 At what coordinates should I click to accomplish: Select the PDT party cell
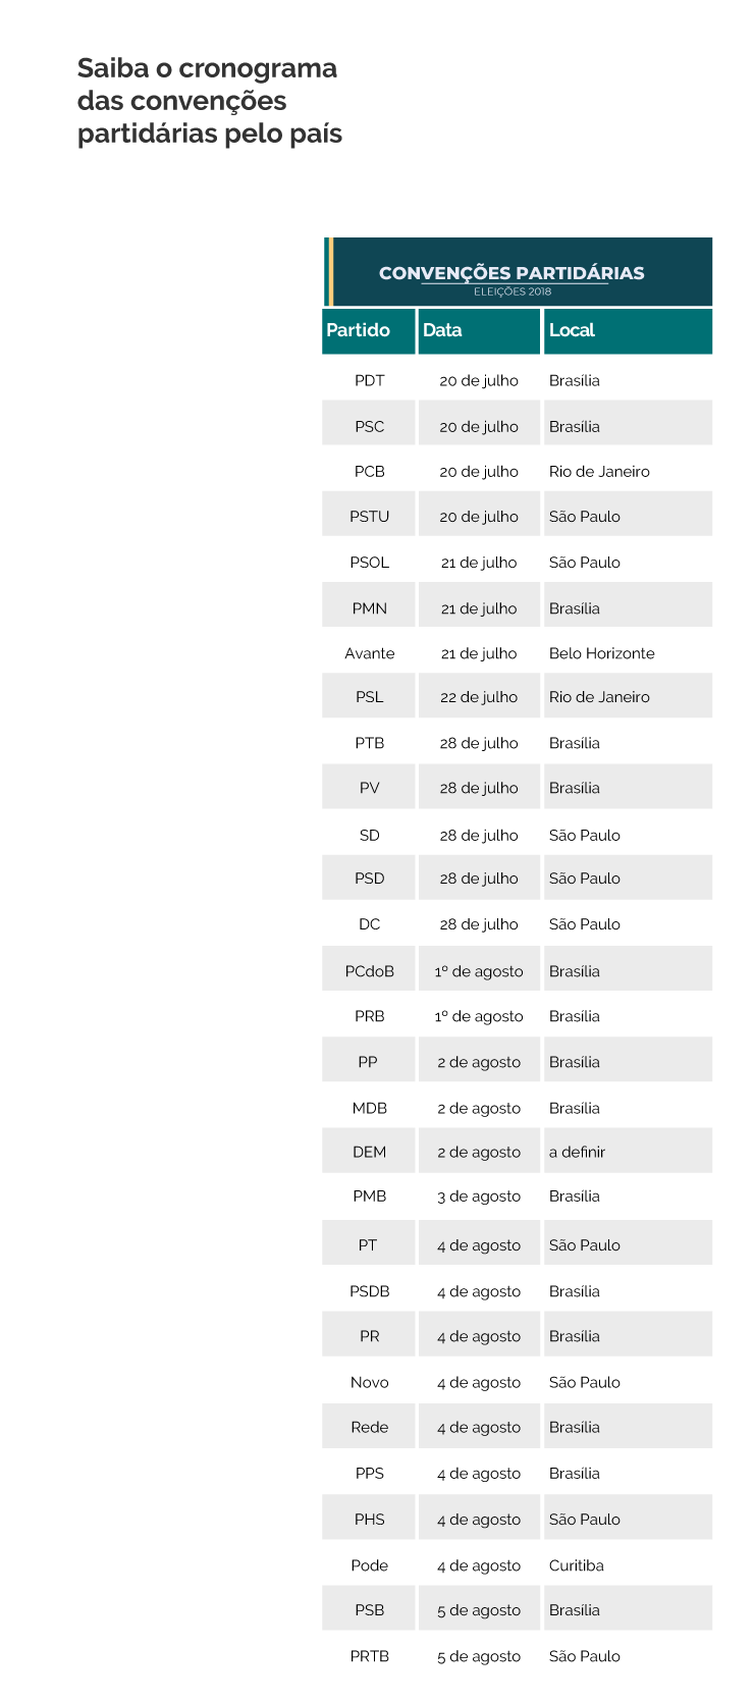pyautogui.click(x=369, y=380)
